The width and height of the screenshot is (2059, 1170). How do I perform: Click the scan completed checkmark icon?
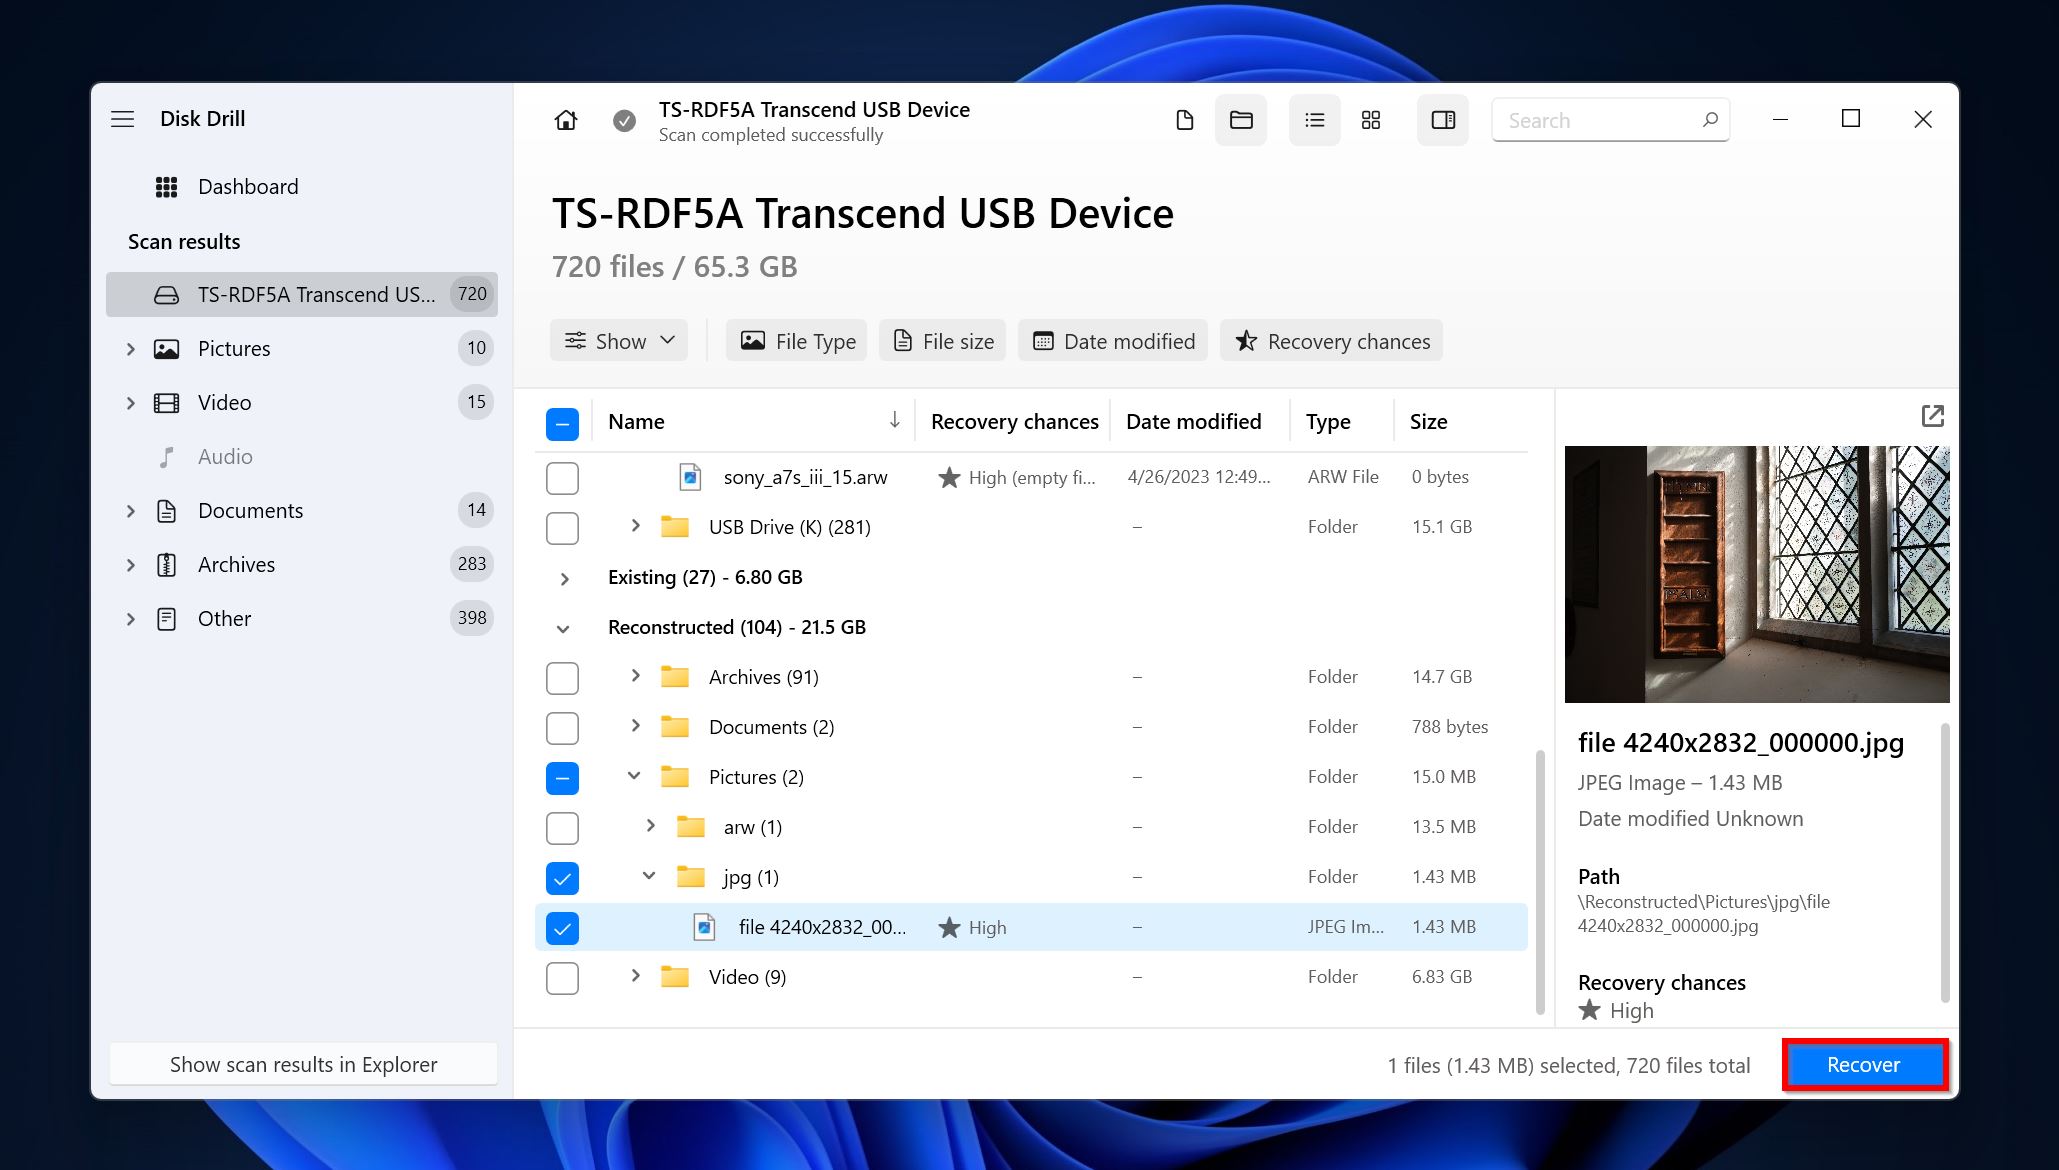click(x=624, y=119)
